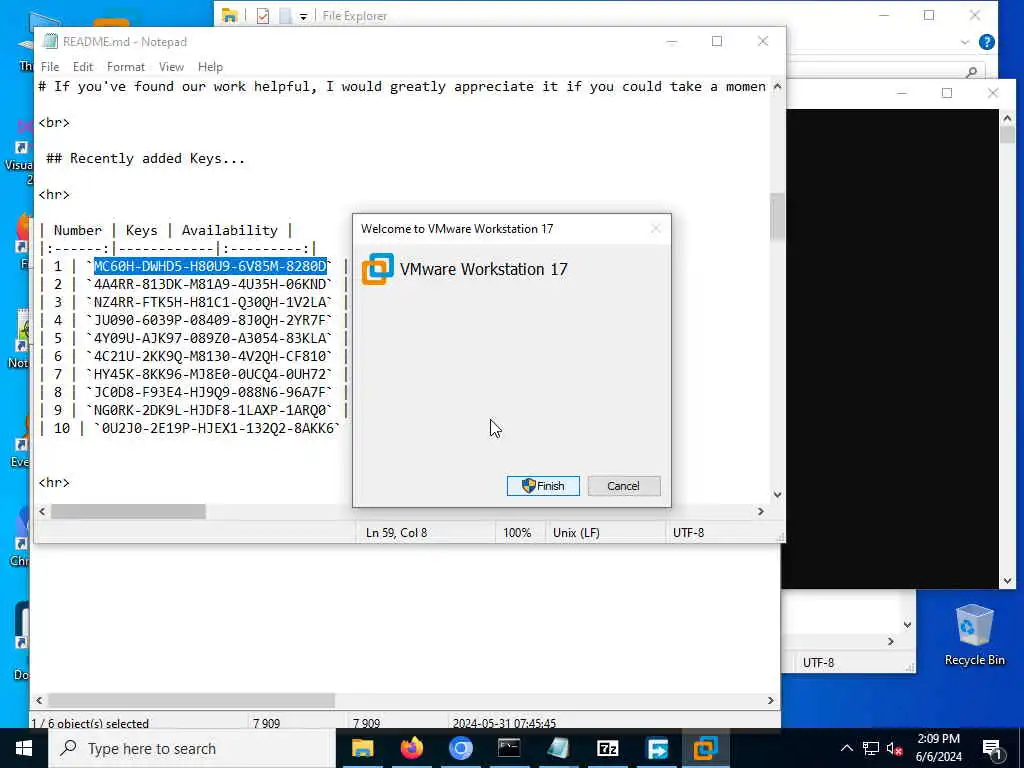Open the Recycle Bin desktop icon

pyautogui.click(x=974, y=635)
